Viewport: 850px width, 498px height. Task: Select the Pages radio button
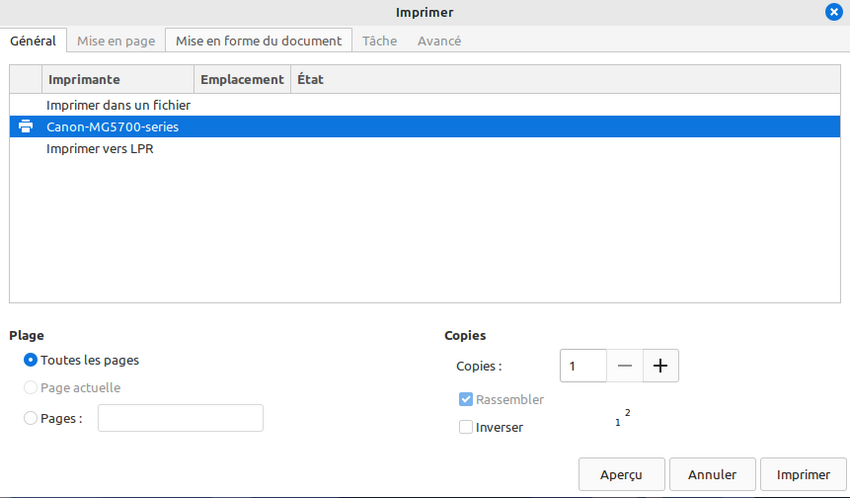coord(30,419)
